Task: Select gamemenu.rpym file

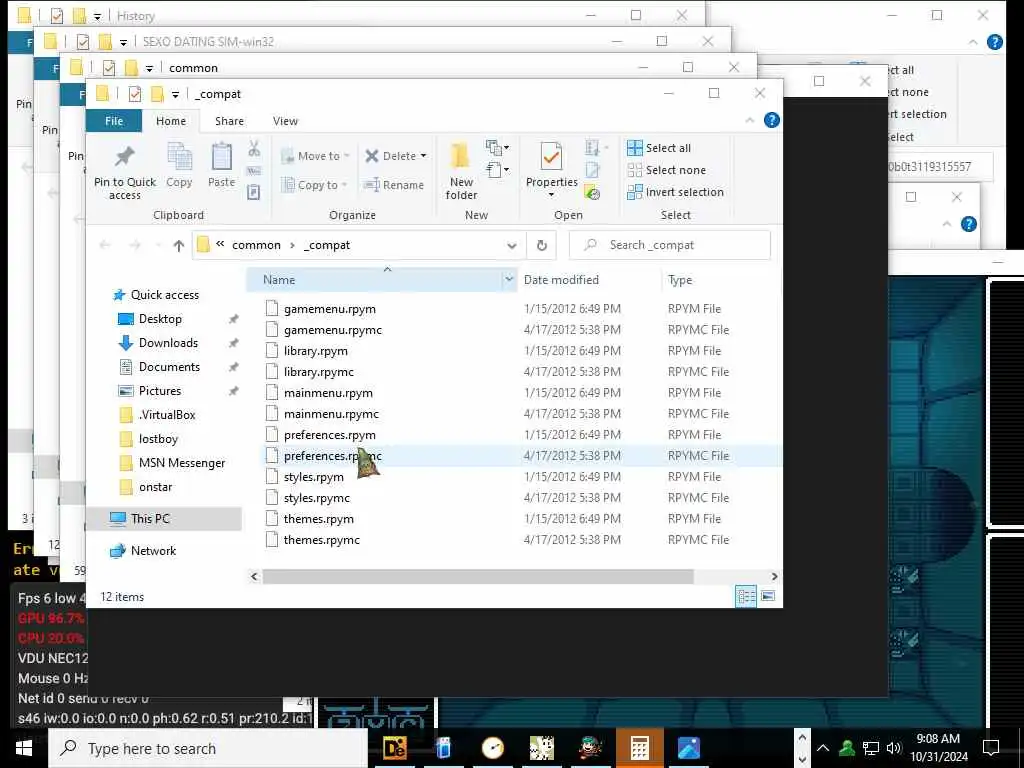Action: [x=329, y=309]
